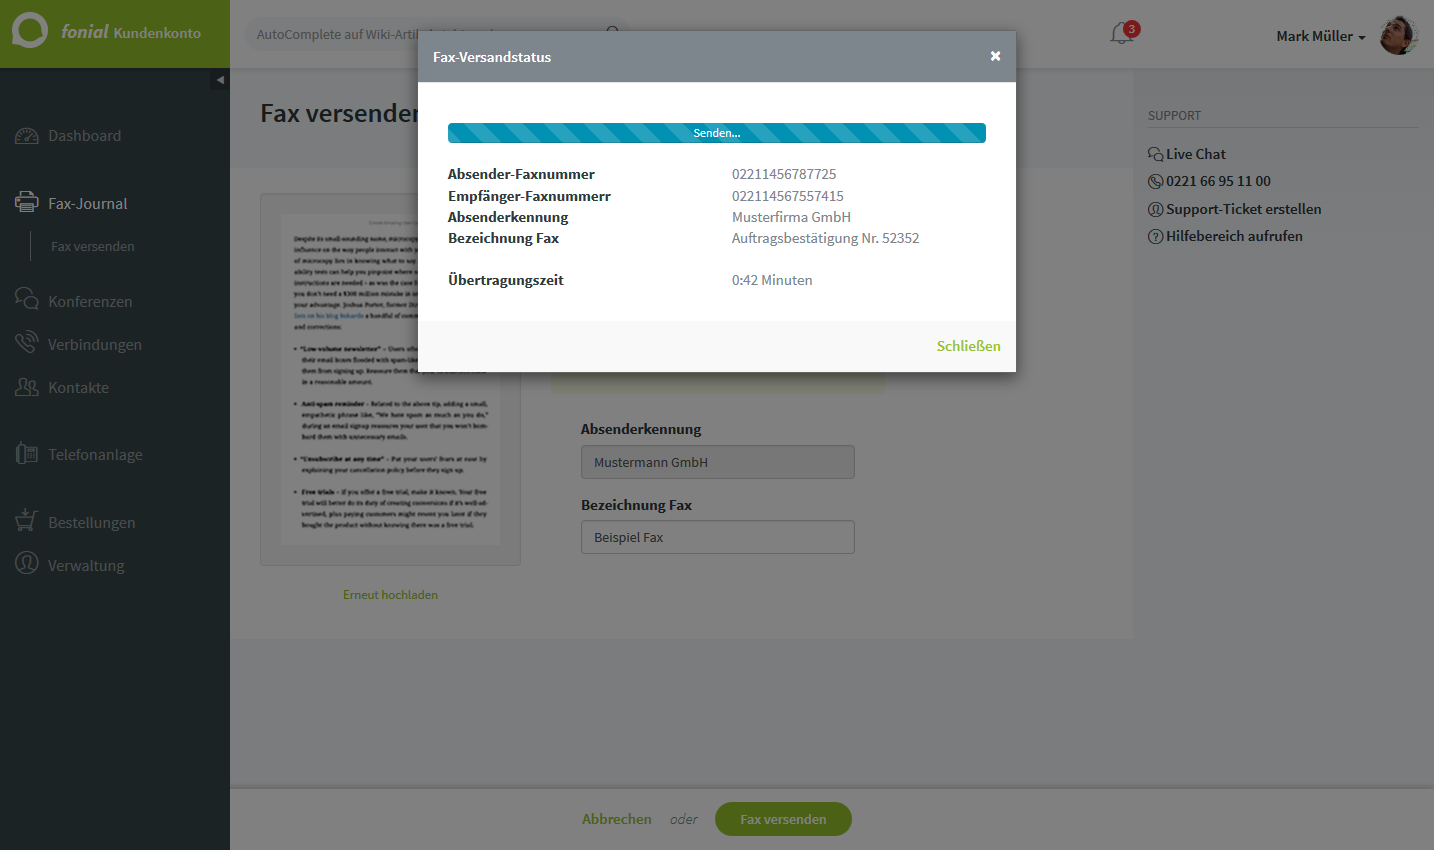1434x850 pixels.
Task: Click the Fax-Versandstatus dialog title
Action: point(492,57)
